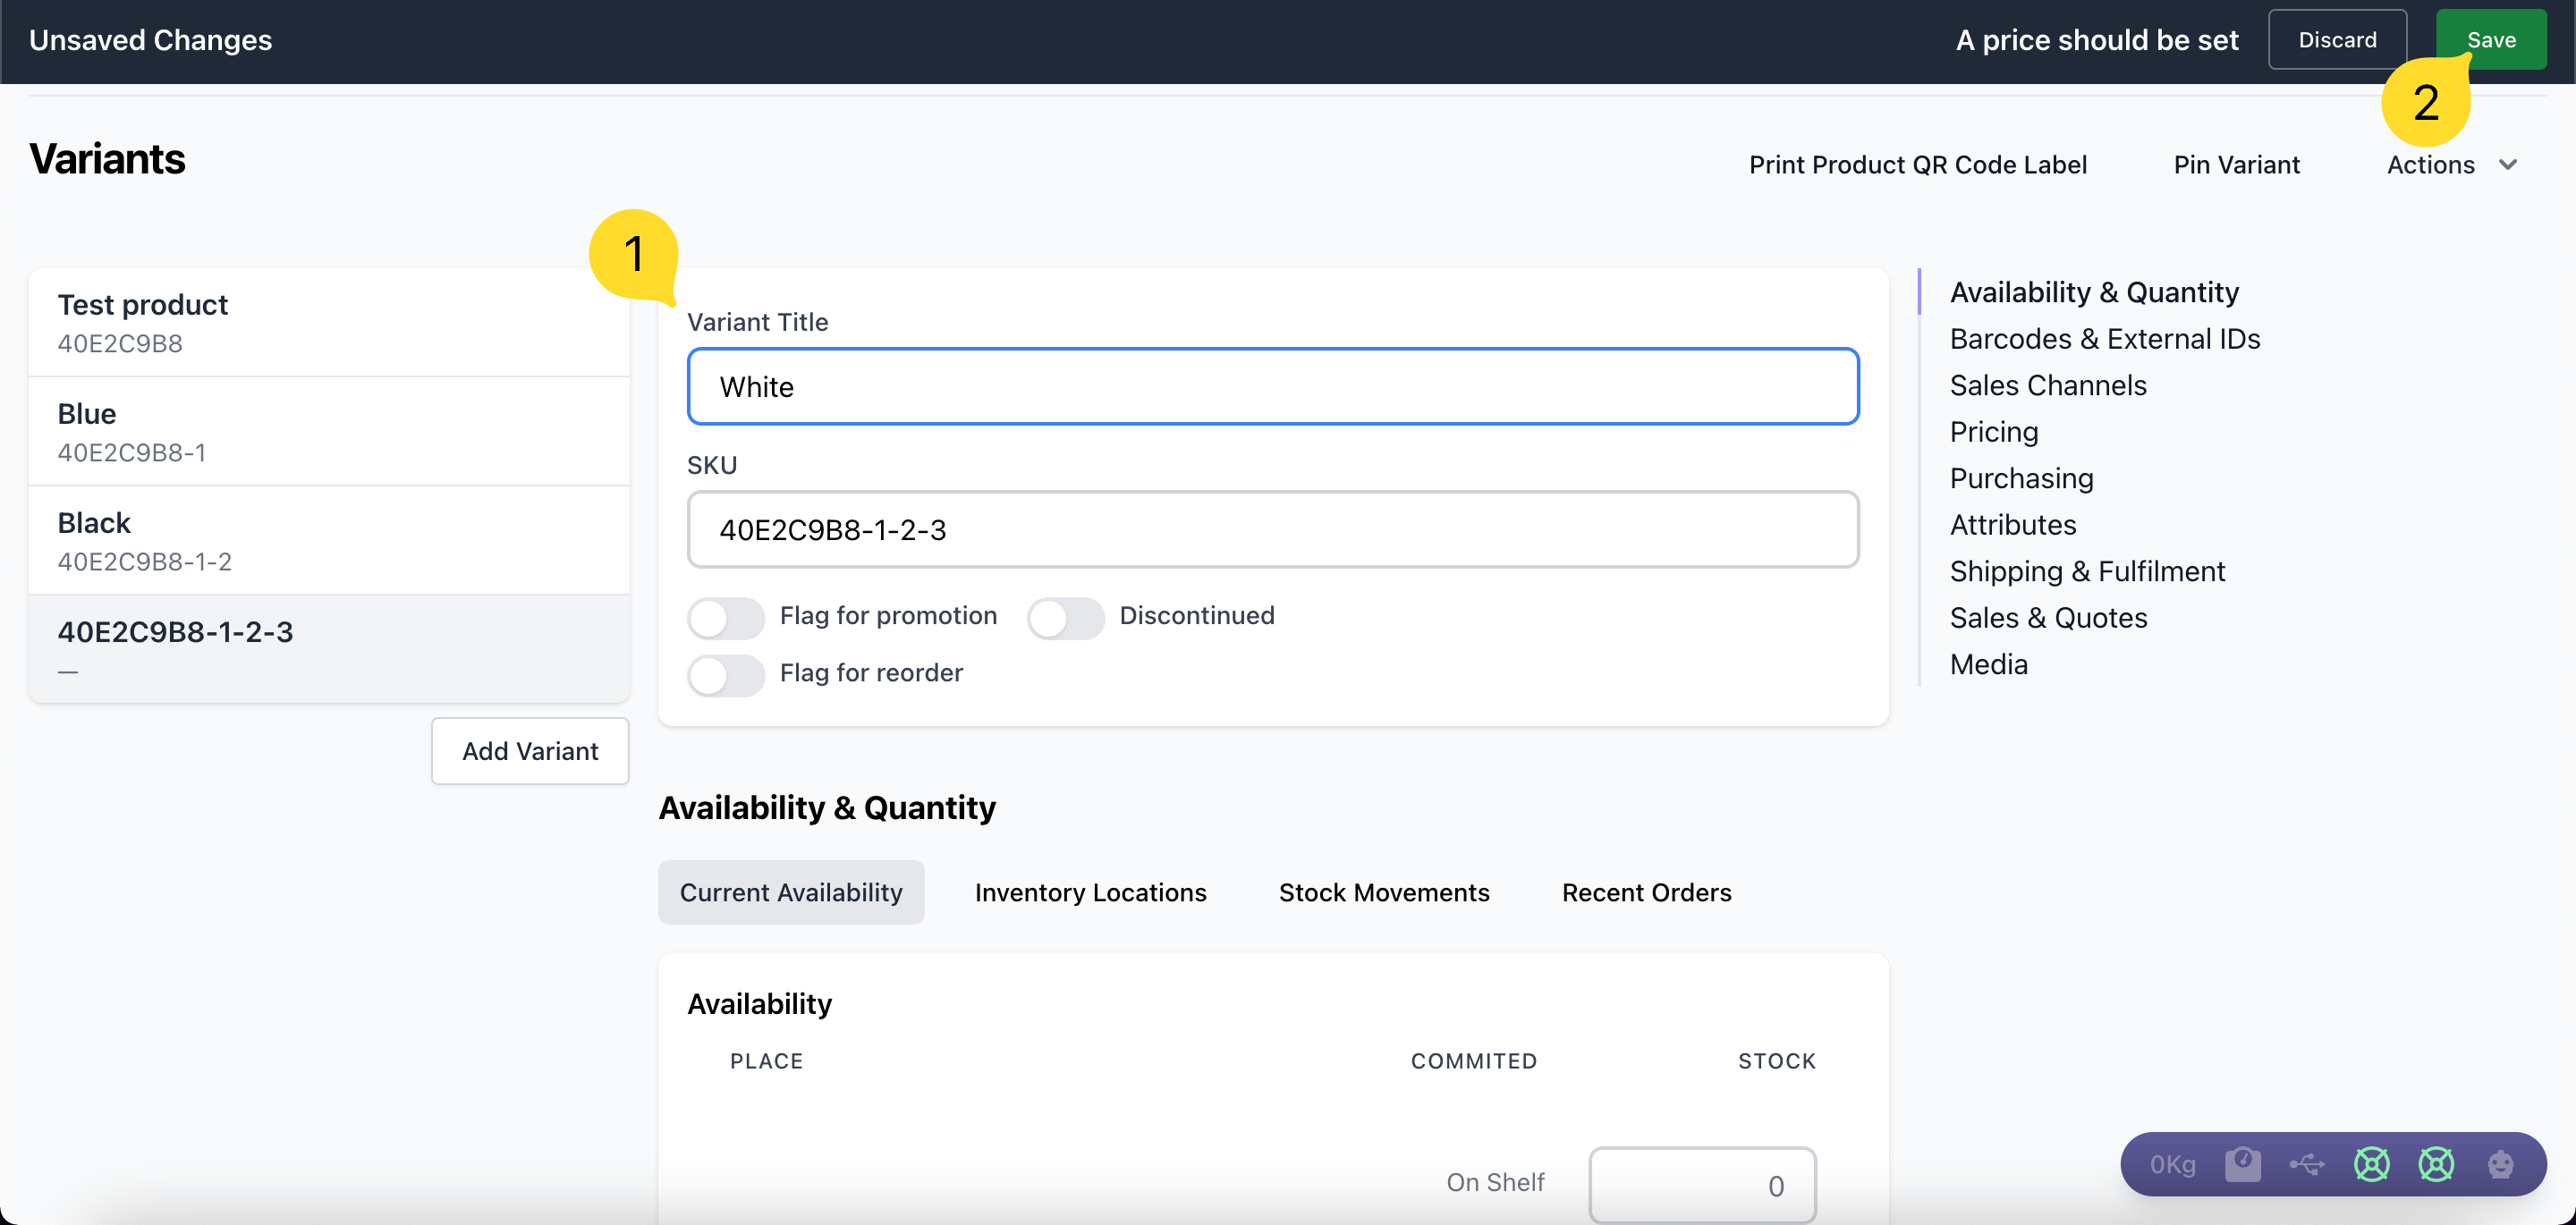This screenshot has width=2576, height=1225.
Task: Jump to Pricing section link
Action: tap(1993, 432)
